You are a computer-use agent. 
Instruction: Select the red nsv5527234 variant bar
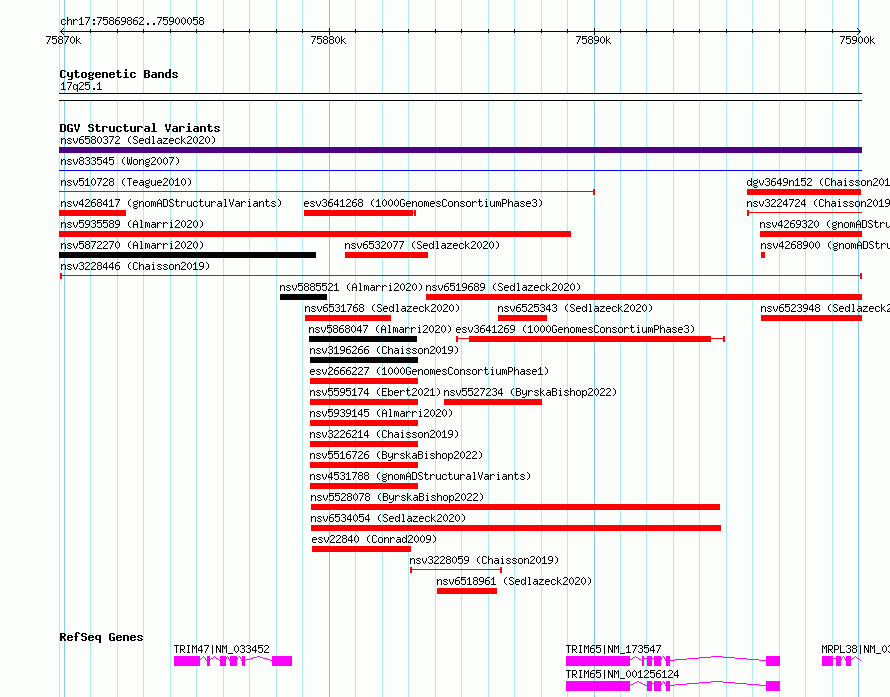pos(493,402)
